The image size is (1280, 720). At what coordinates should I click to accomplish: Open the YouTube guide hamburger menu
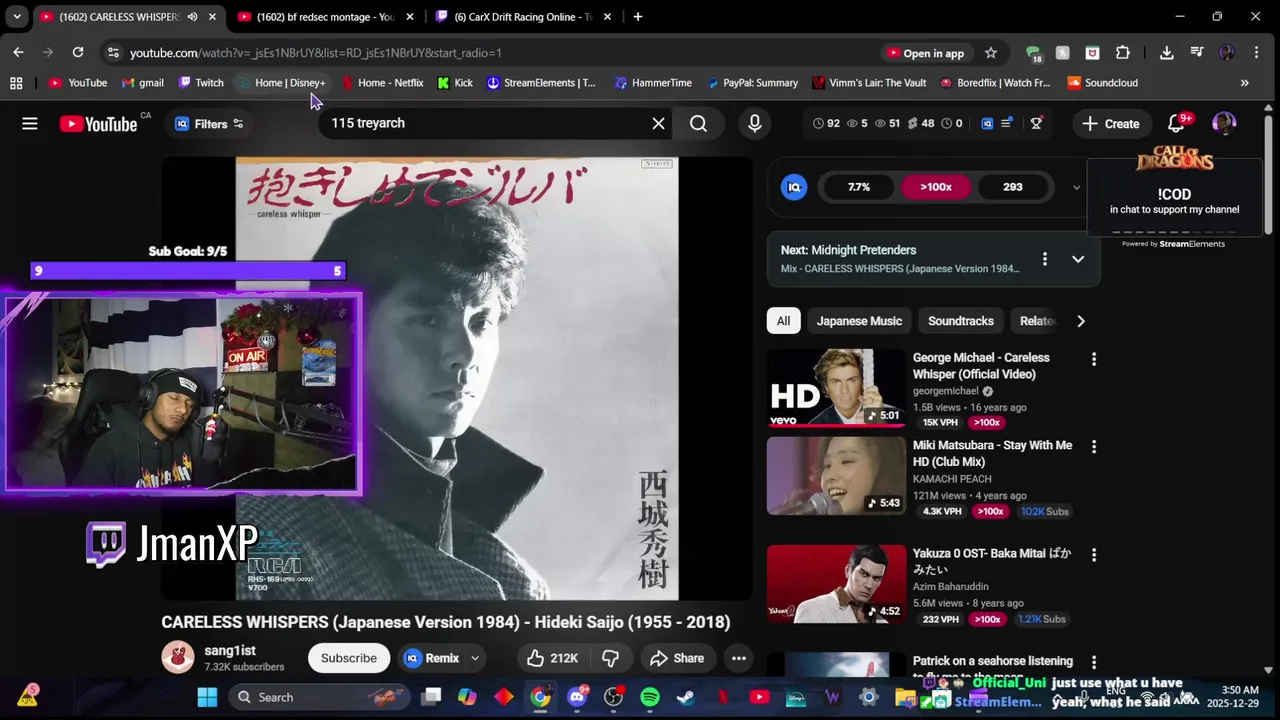click(x=30, y=123)
